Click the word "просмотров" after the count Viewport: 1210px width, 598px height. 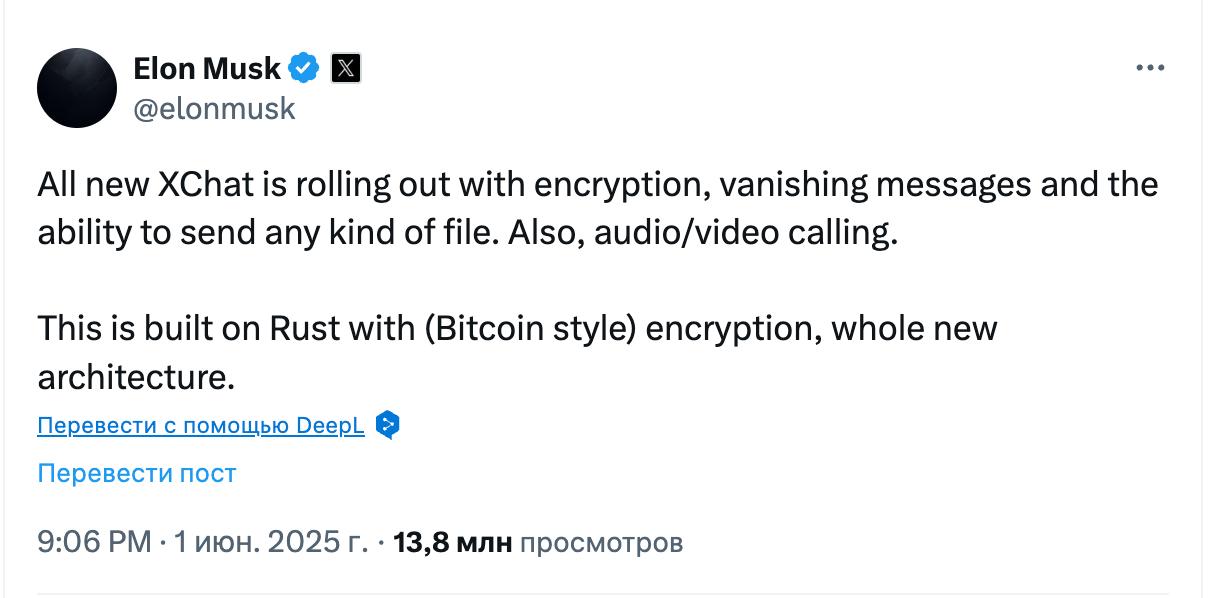(602, 543)
